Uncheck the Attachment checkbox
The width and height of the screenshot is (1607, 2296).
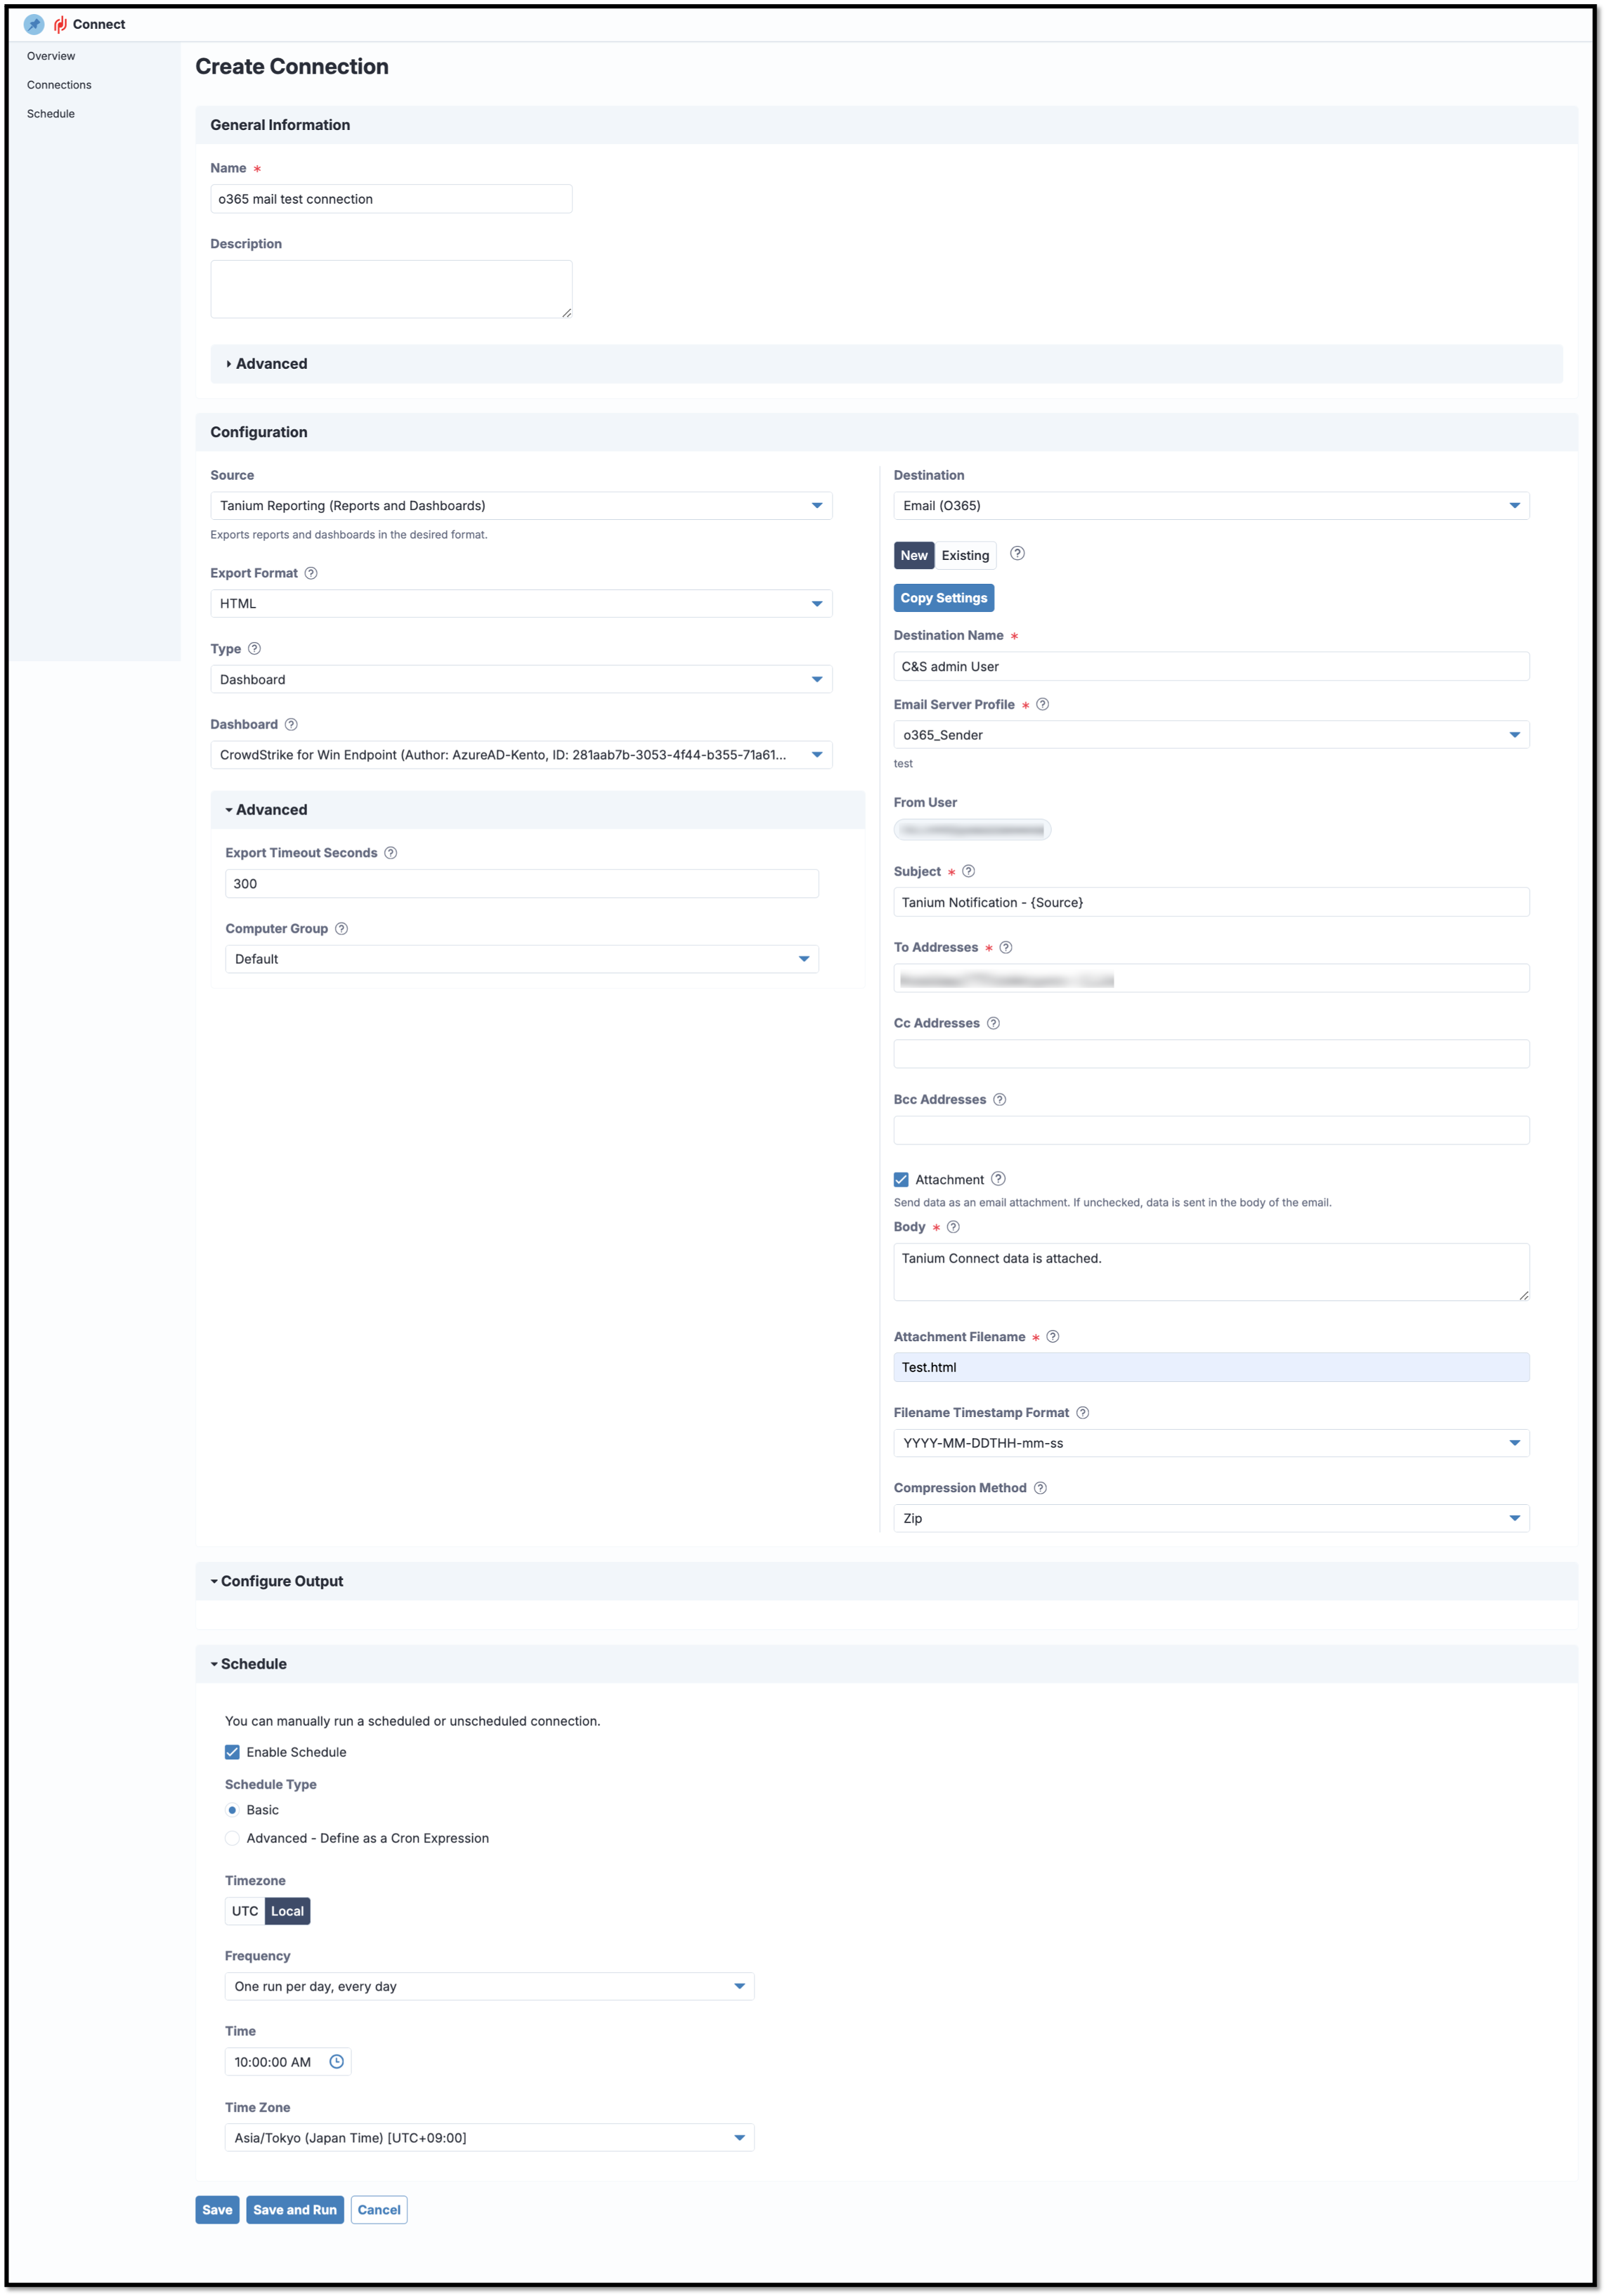[x=901, y=1179]
